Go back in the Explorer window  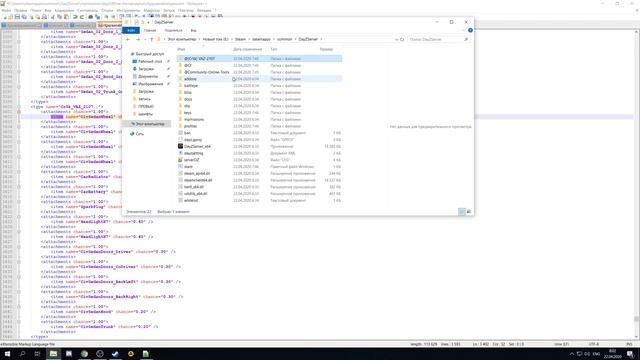(128, 39)
